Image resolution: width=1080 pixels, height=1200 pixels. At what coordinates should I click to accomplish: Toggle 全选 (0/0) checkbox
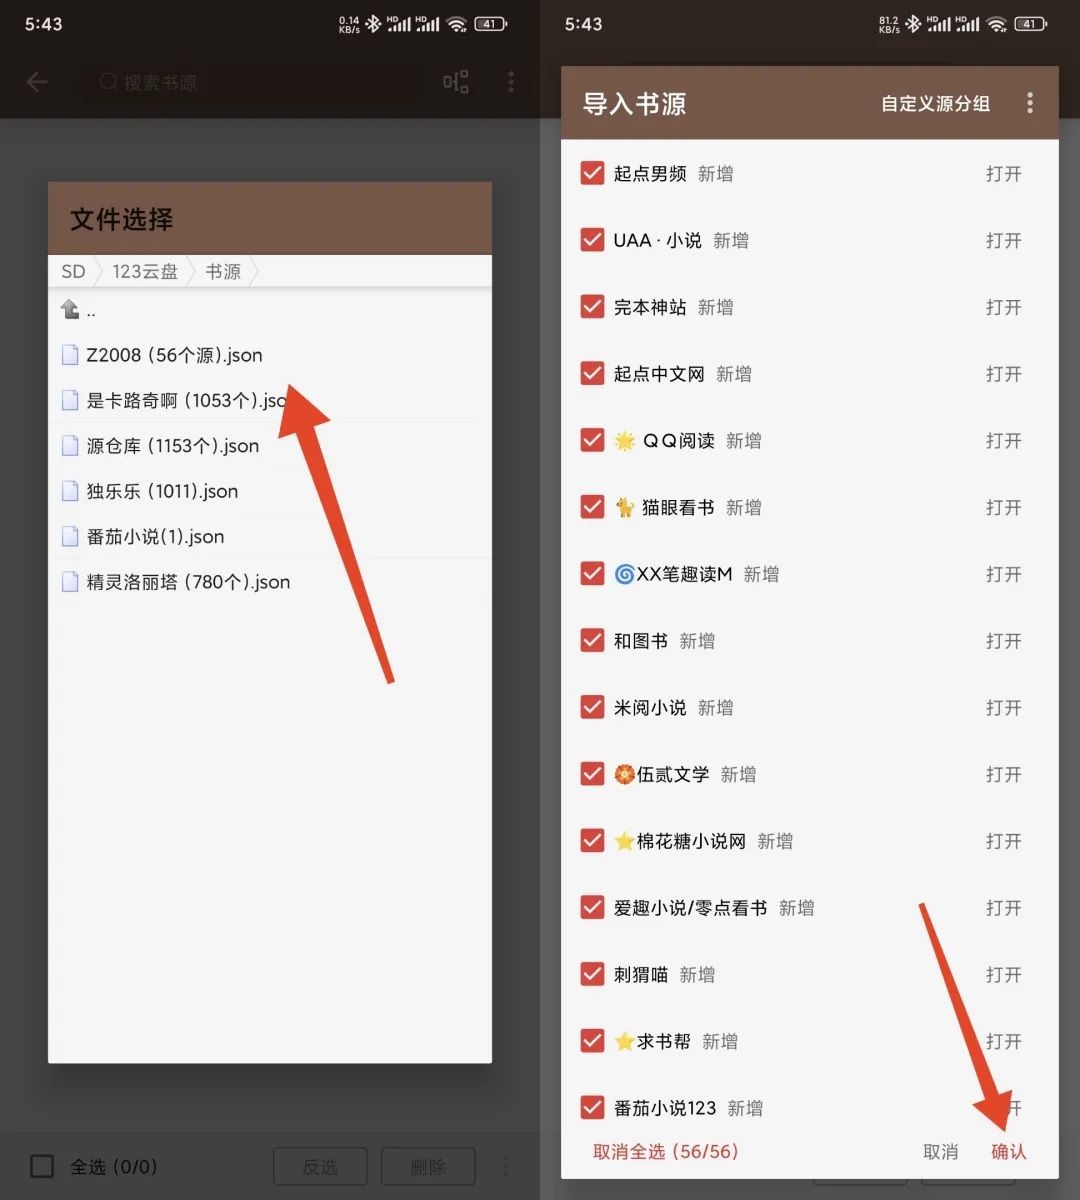(42, 1166)
